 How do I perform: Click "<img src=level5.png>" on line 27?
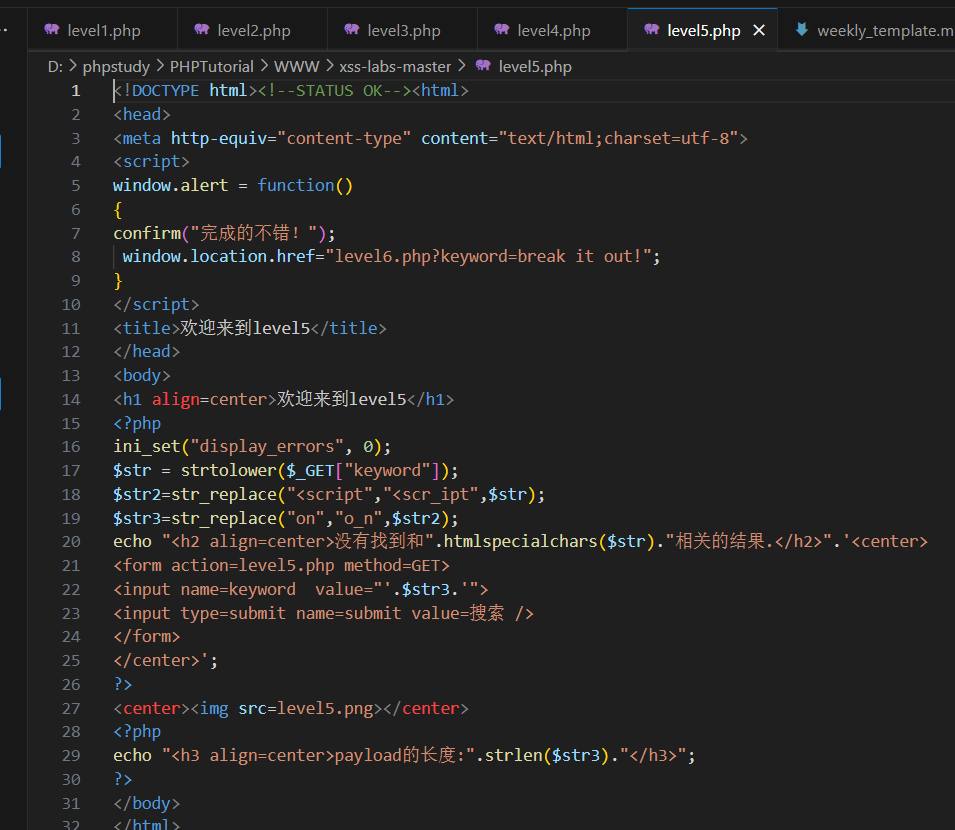[x=286, y=708]
